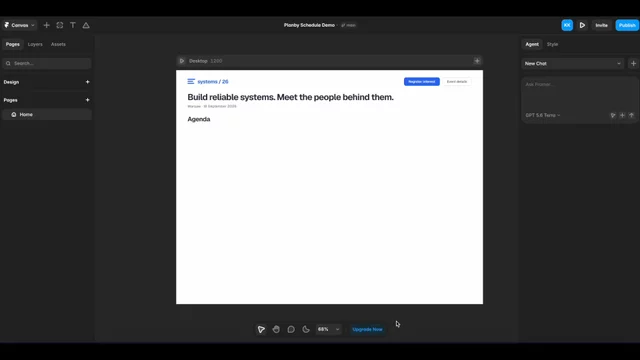Image resolution: width=640 pixels, height=360 pixels.
Task: Switch to the Style tab
Action: (x=552, y=44)
